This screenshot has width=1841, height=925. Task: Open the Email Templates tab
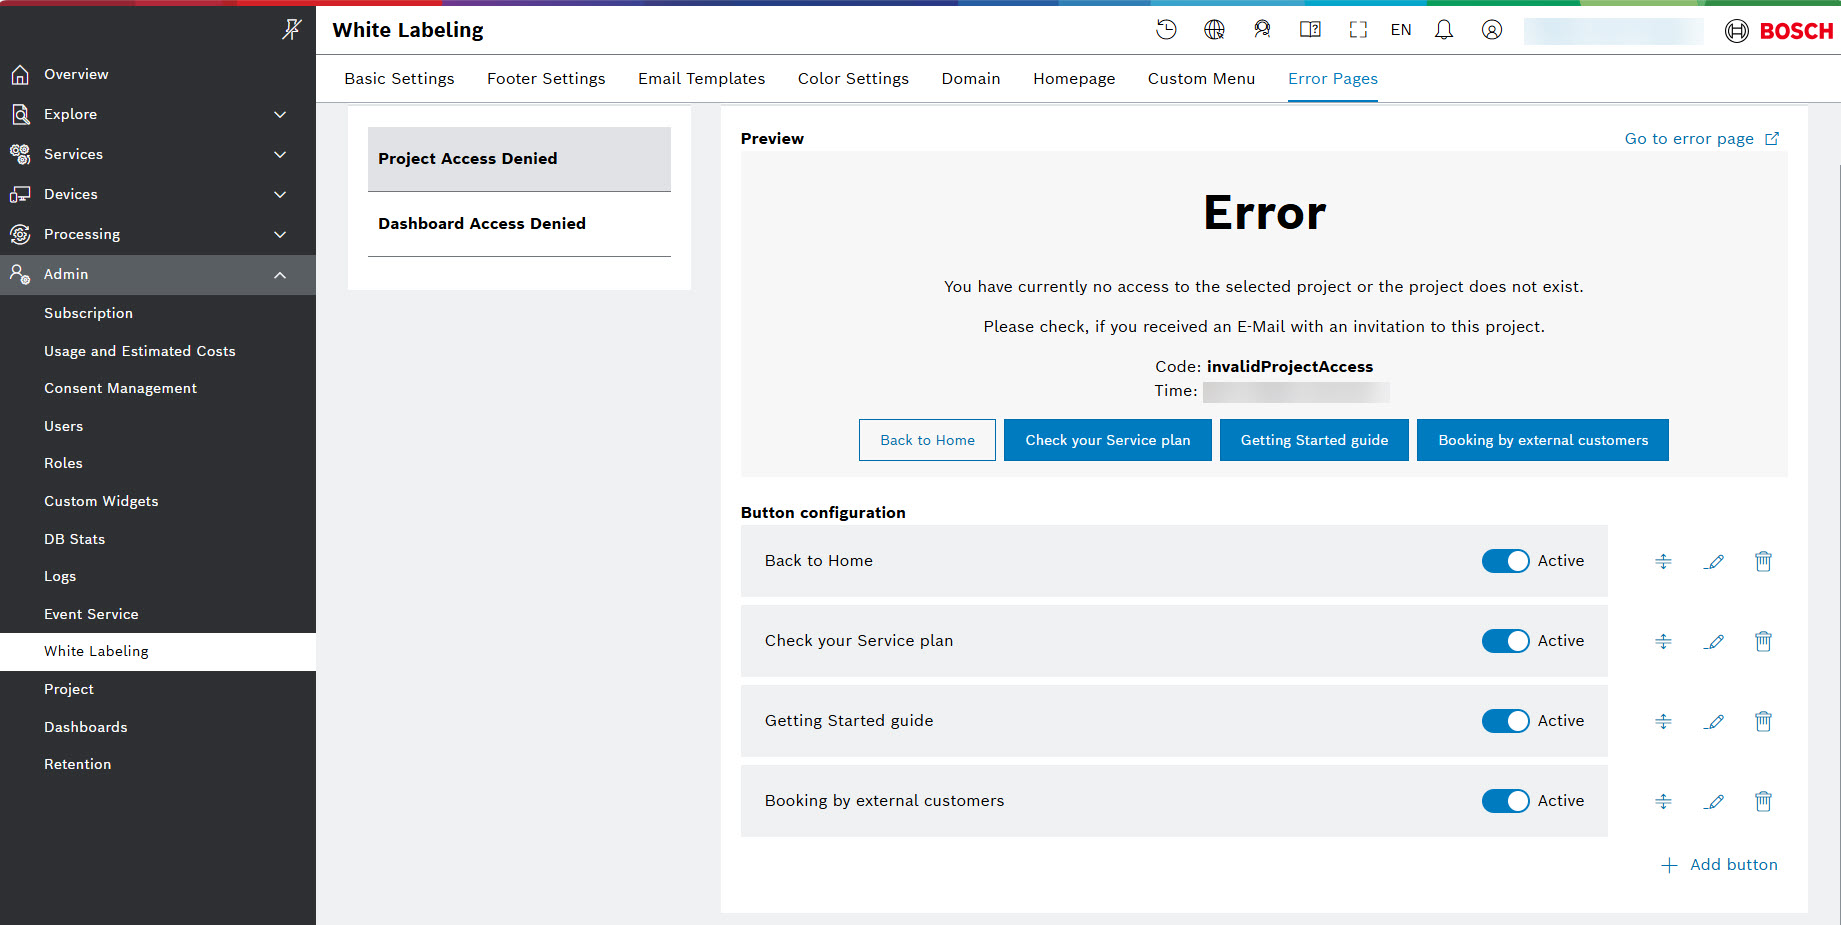[x=701, y=79]
